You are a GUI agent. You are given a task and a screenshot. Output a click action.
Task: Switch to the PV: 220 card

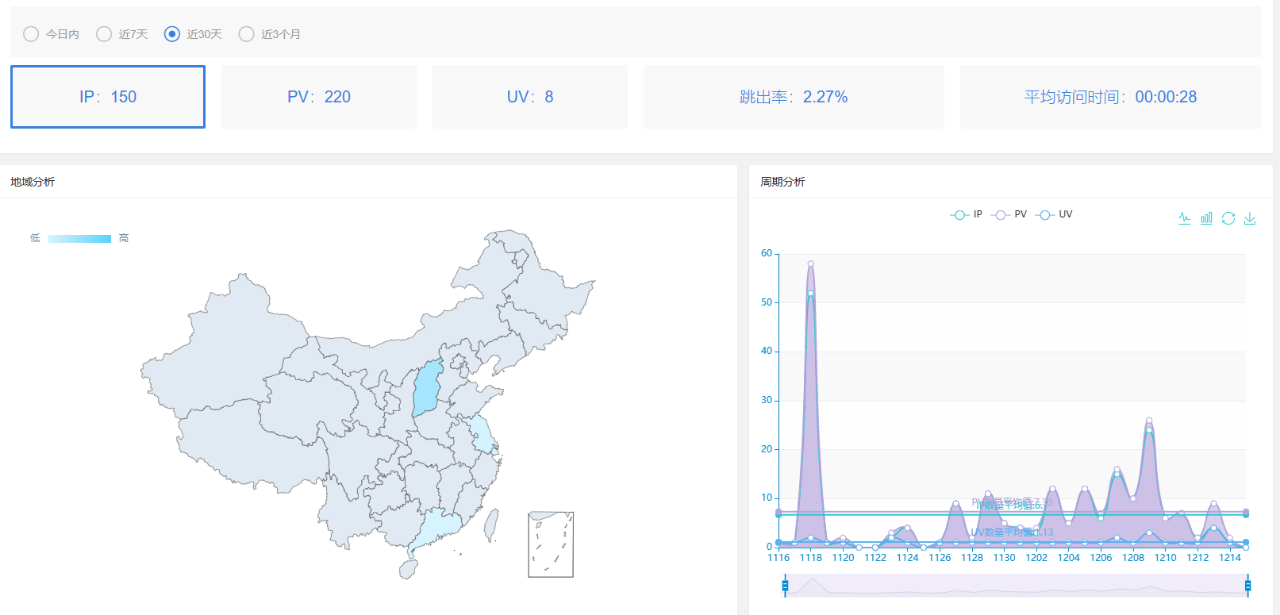coord(319,97)
